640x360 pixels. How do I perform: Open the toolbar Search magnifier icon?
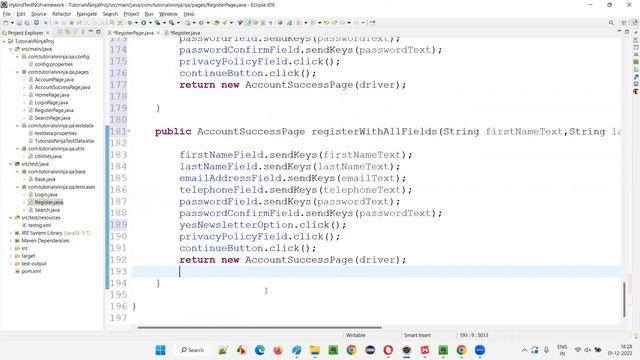click(x=611, y=23)
